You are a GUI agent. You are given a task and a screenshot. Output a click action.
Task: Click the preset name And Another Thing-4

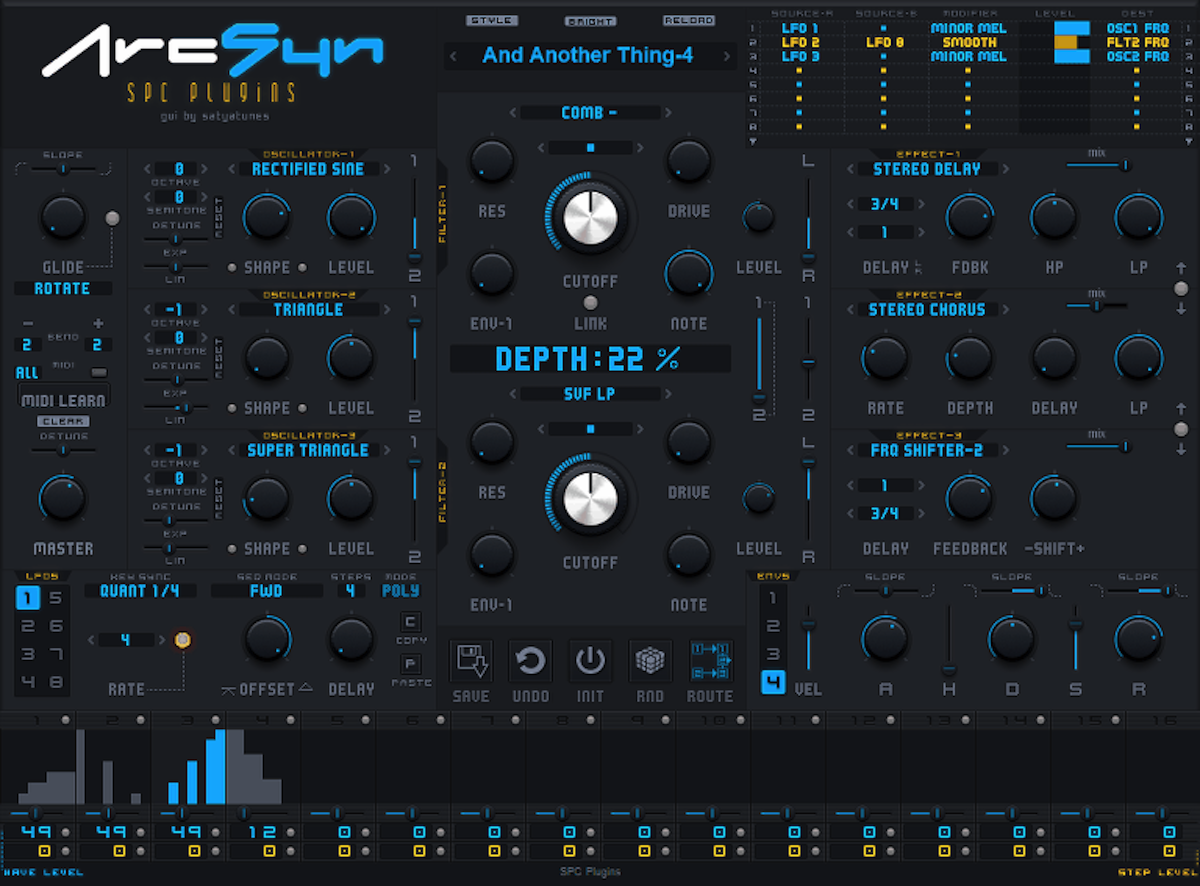[589, 56]
